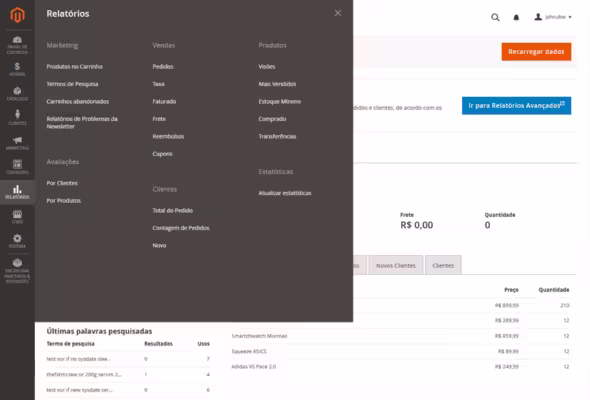Open the Mais Vendidos report

coord(277,84)
